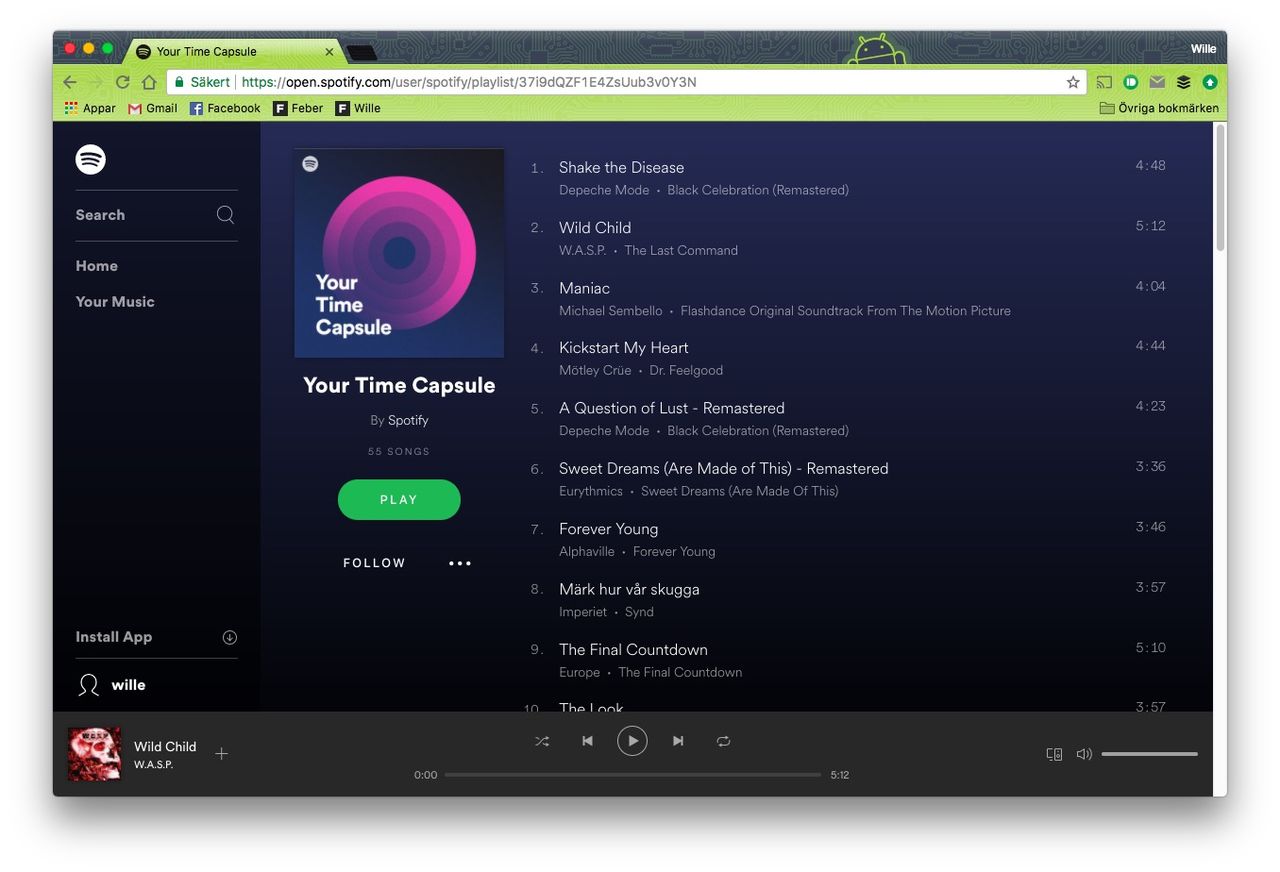Open Your Music in sidebar
1280x872 pixels.
tap(115, 302)
